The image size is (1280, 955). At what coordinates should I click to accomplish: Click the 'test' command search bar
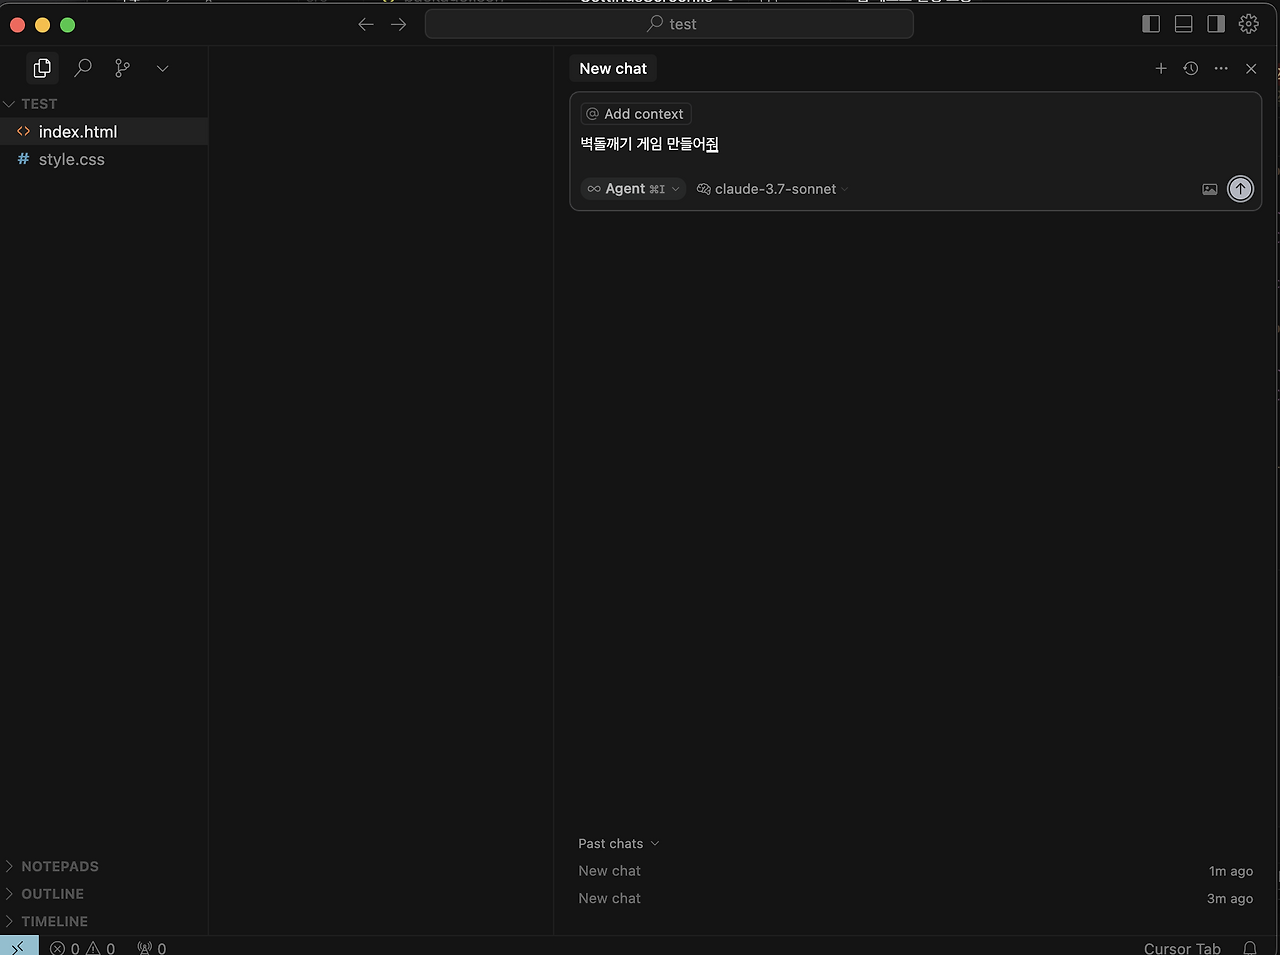point(669,24)
